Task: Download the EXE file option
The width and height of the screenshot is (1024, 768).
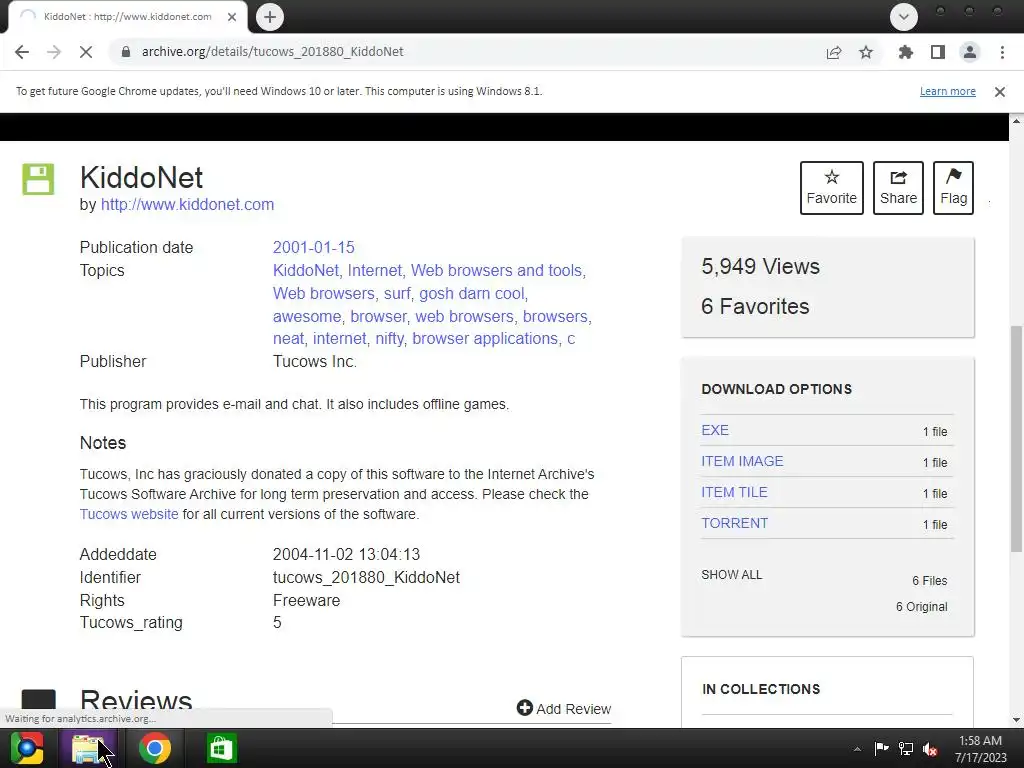Action: pos(715,430)
